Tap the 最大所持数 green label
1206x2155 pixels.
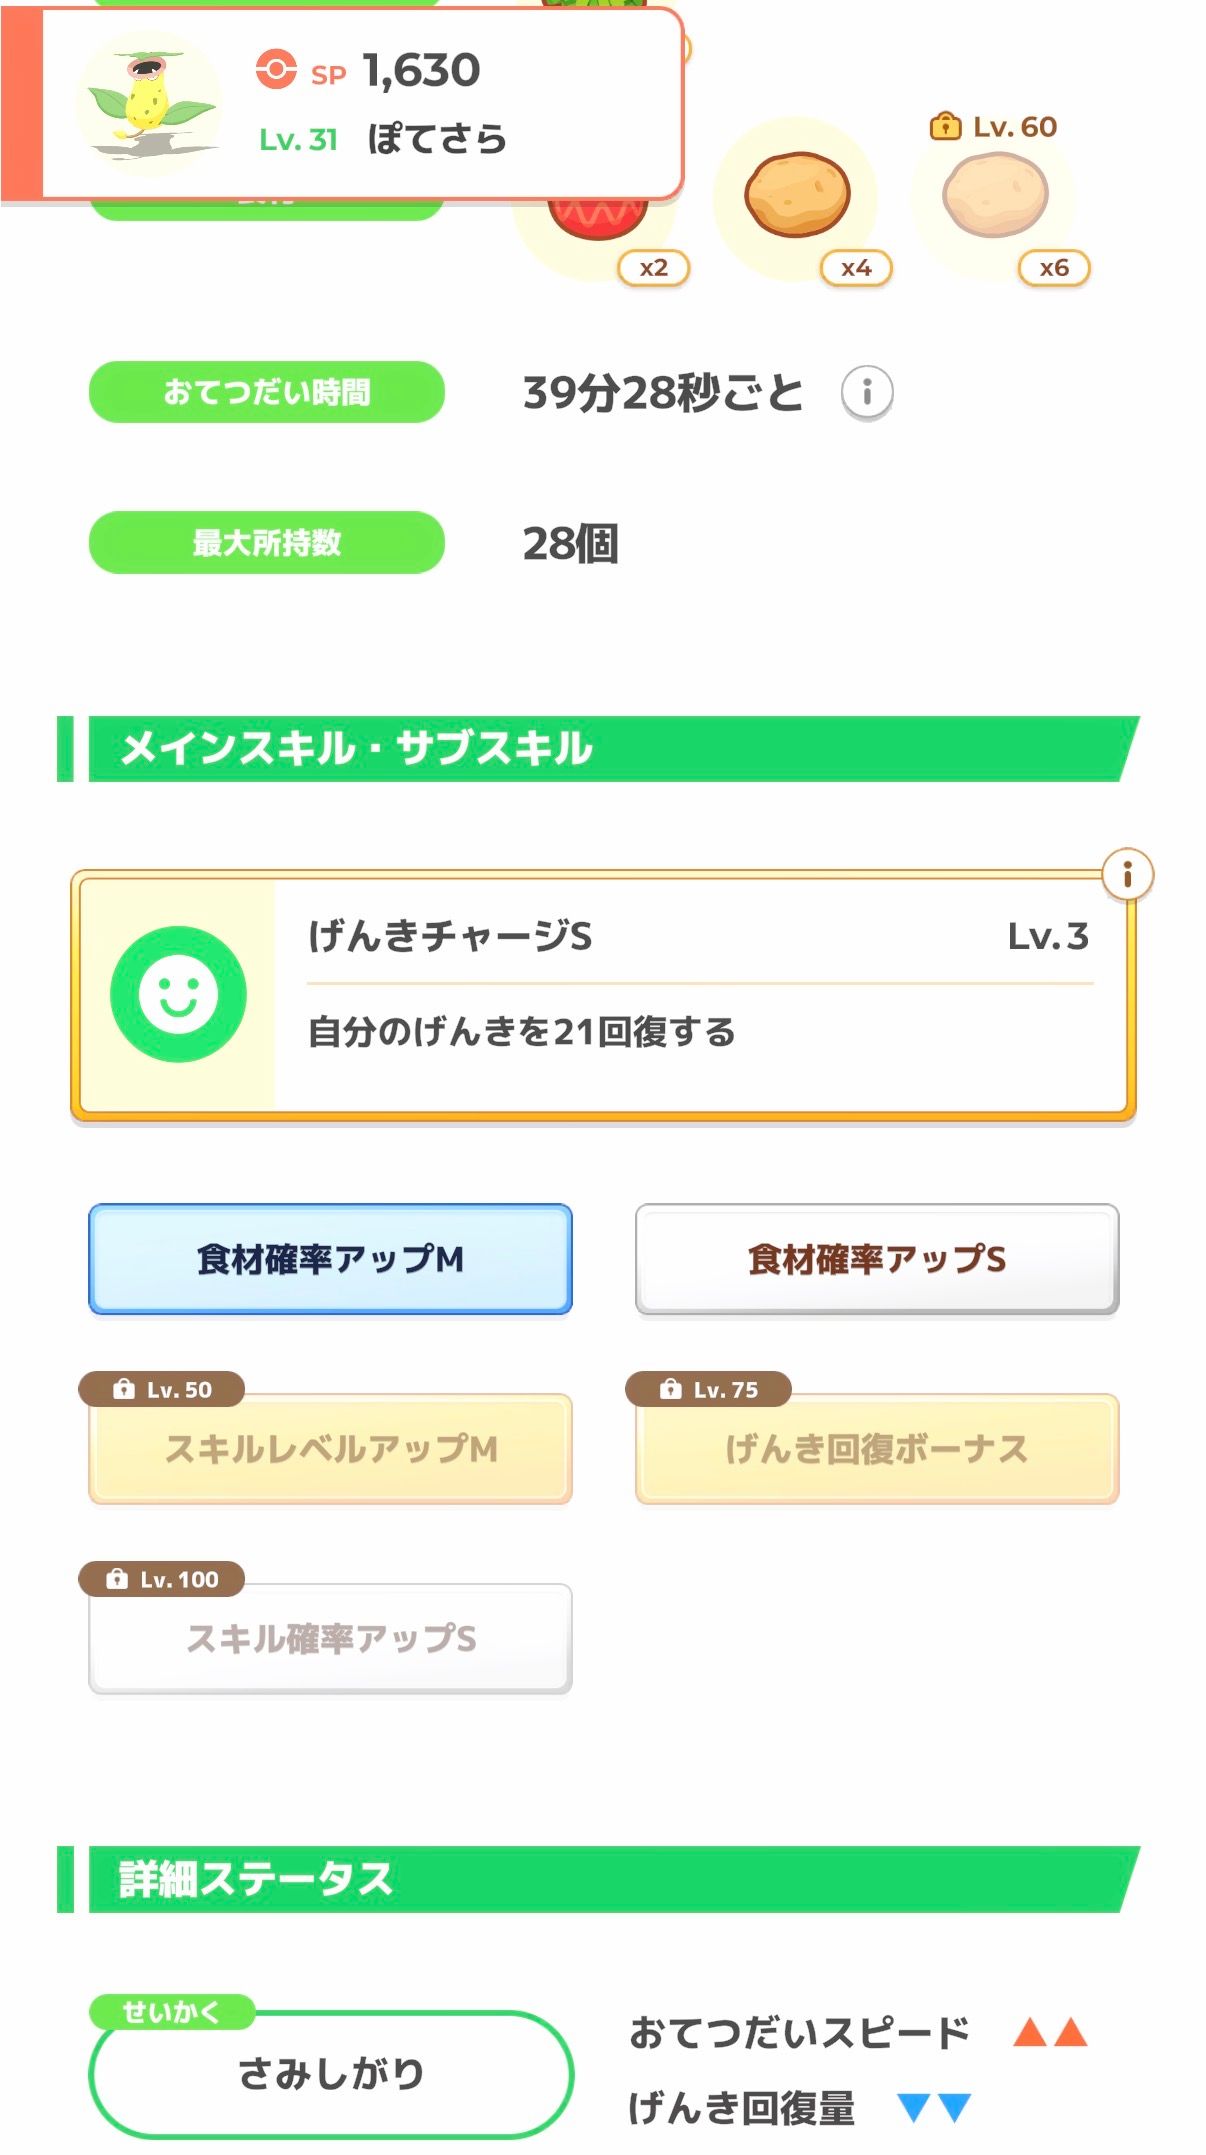pyautogui.click(x=266, y=542)
